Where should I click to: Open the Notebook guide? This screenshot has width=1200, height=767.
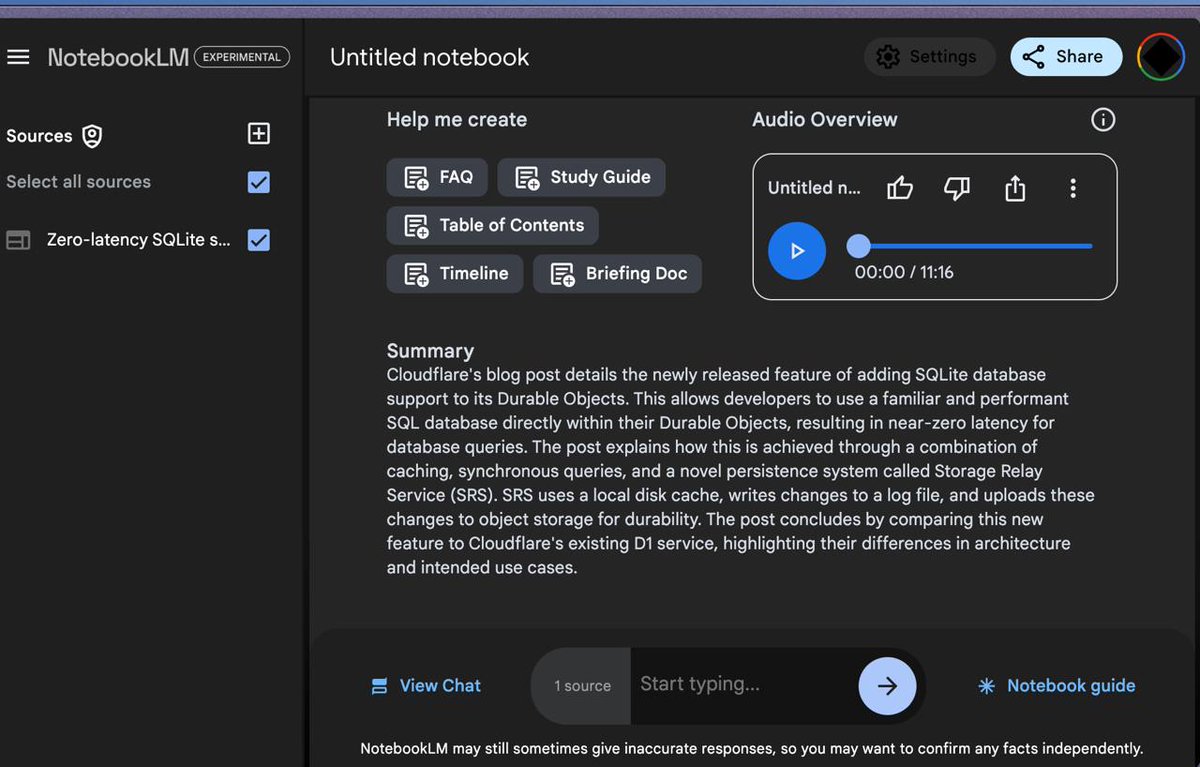pyautogui.click(x=1057, y=686)
